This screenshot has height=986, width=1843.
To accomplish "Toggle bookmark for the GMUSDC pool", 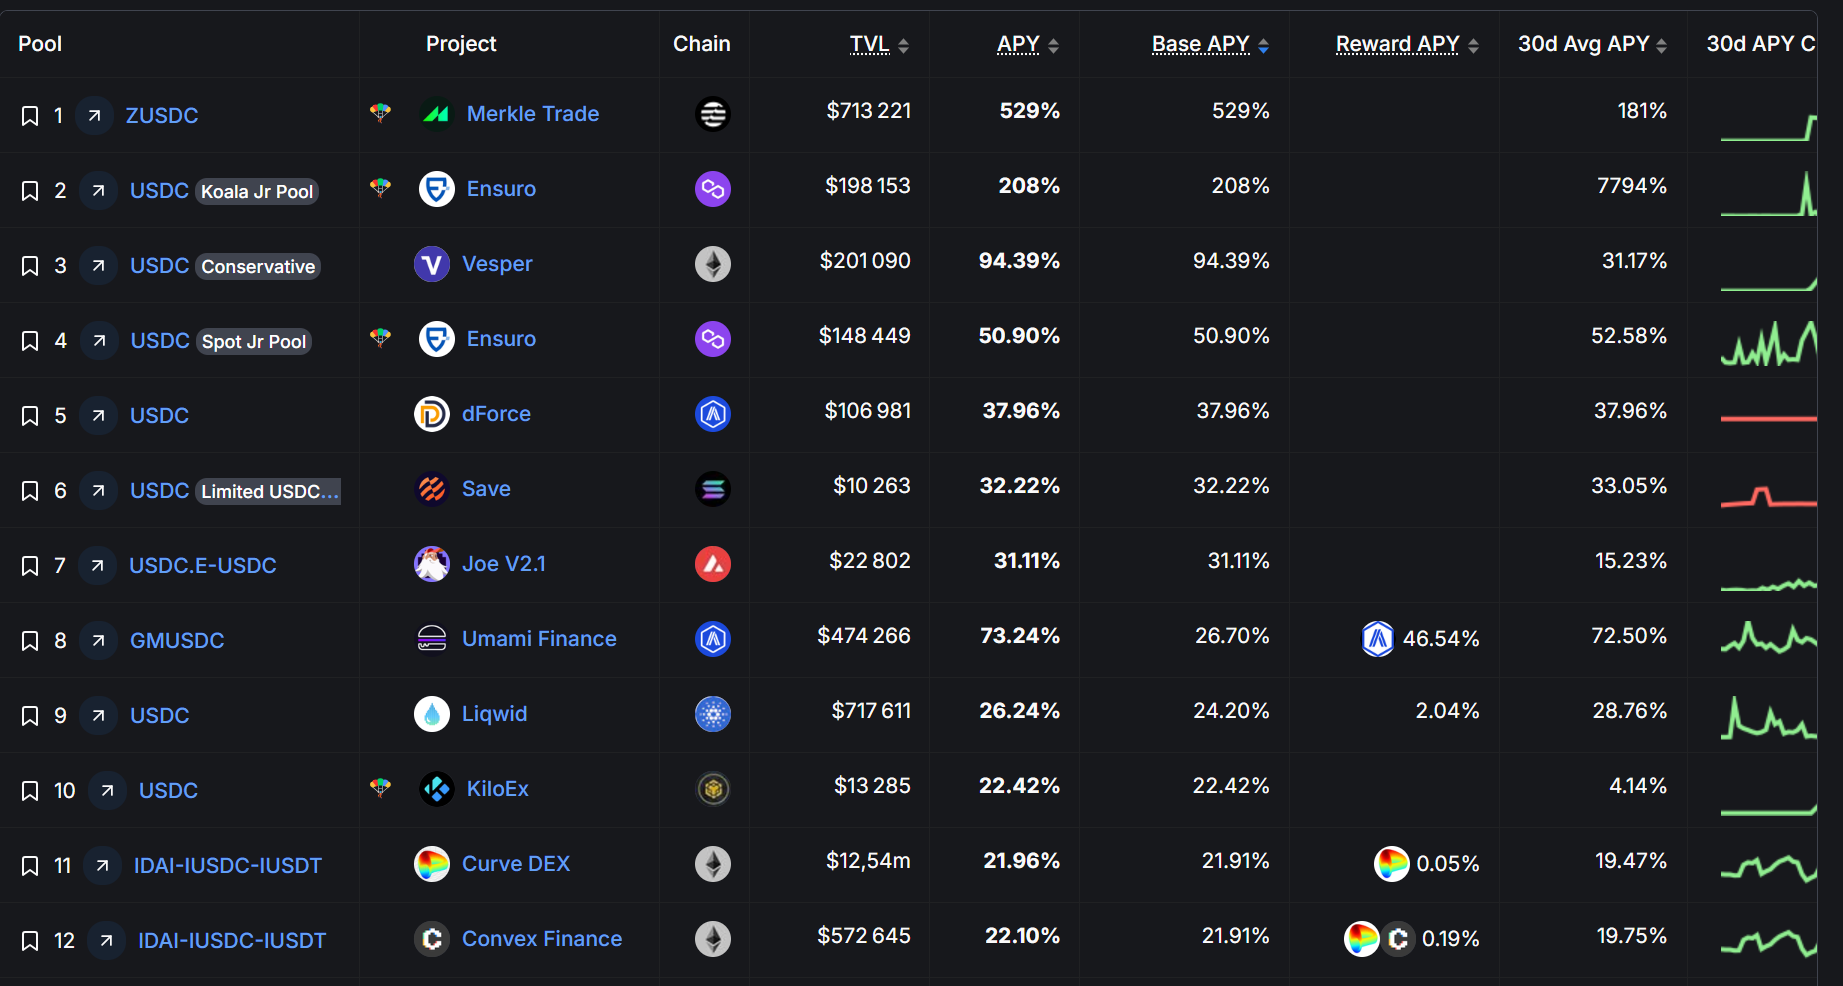I will pos(30,641).
